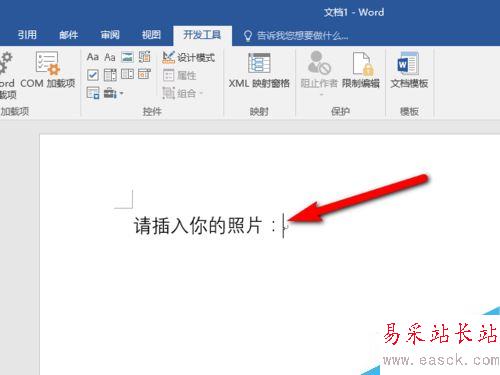Switch to 邮件 tab
Image resolution: width=500 pixels, height=375 pixels.
[69, 35]
